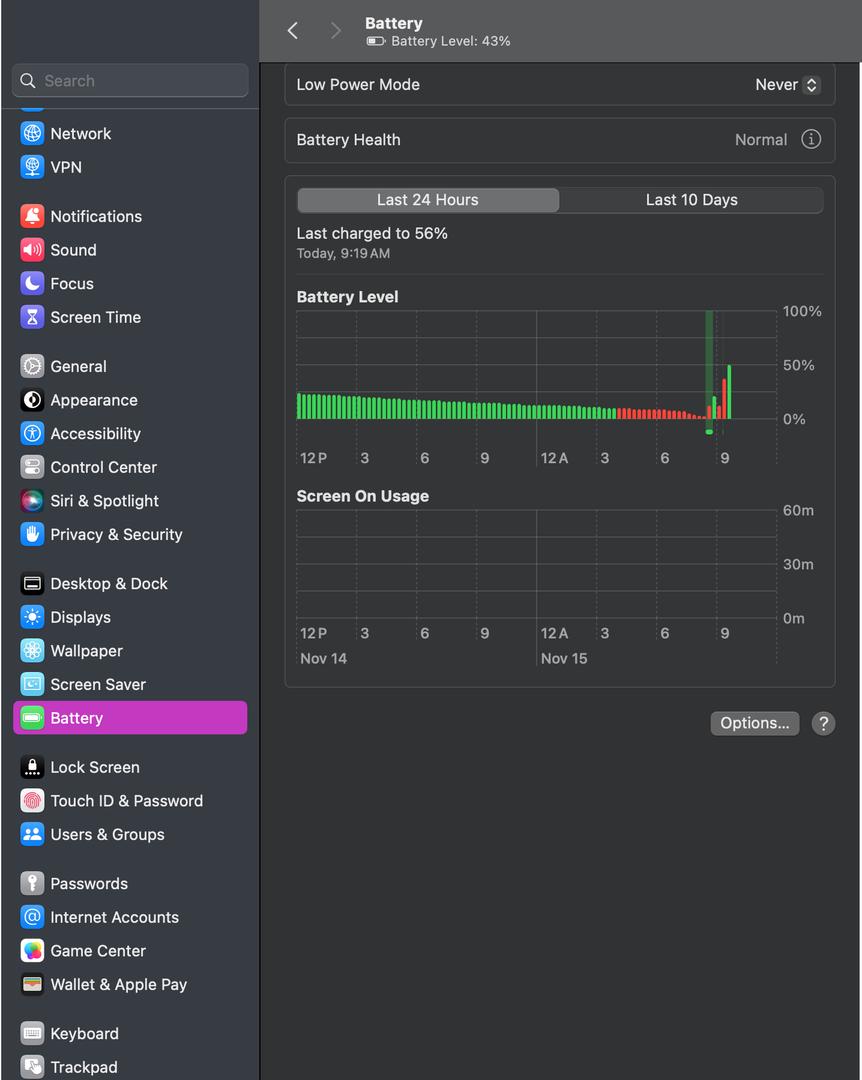Open Control Center settings via its icon
This screenshot has height=1080, width=862.
(x=32, y=467)
